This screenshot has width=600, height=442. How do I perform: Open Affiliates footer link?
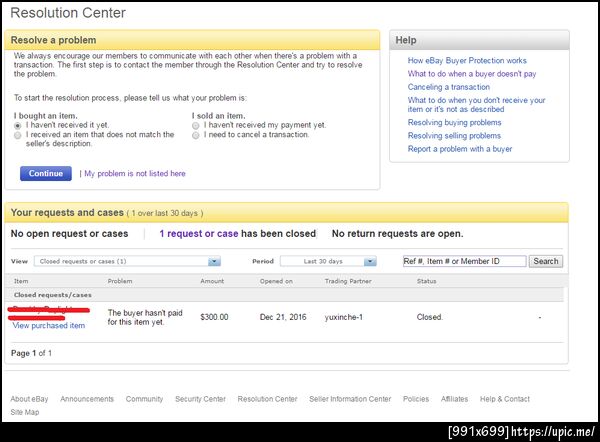[x=454, y=399]
